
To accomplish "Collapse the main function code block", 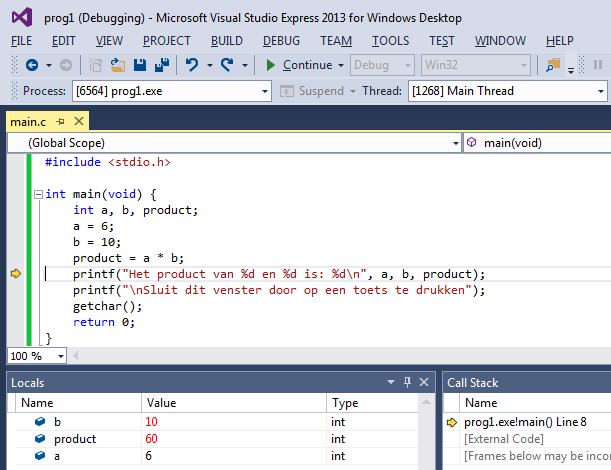I will [x=37, y=194].
